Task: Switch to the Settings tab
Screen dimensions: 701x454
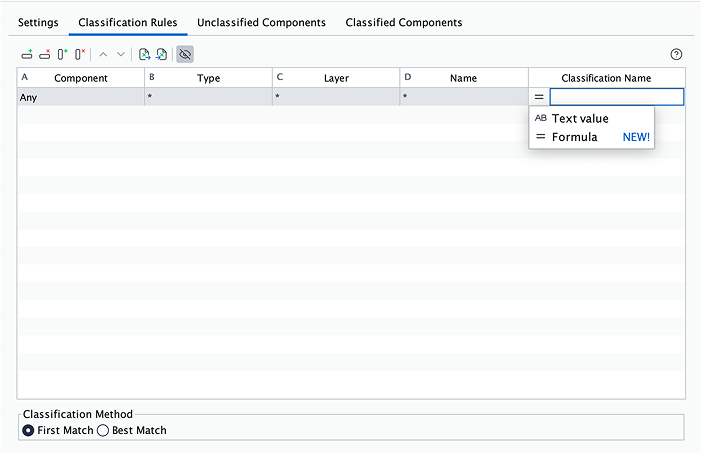Action: 38,22
